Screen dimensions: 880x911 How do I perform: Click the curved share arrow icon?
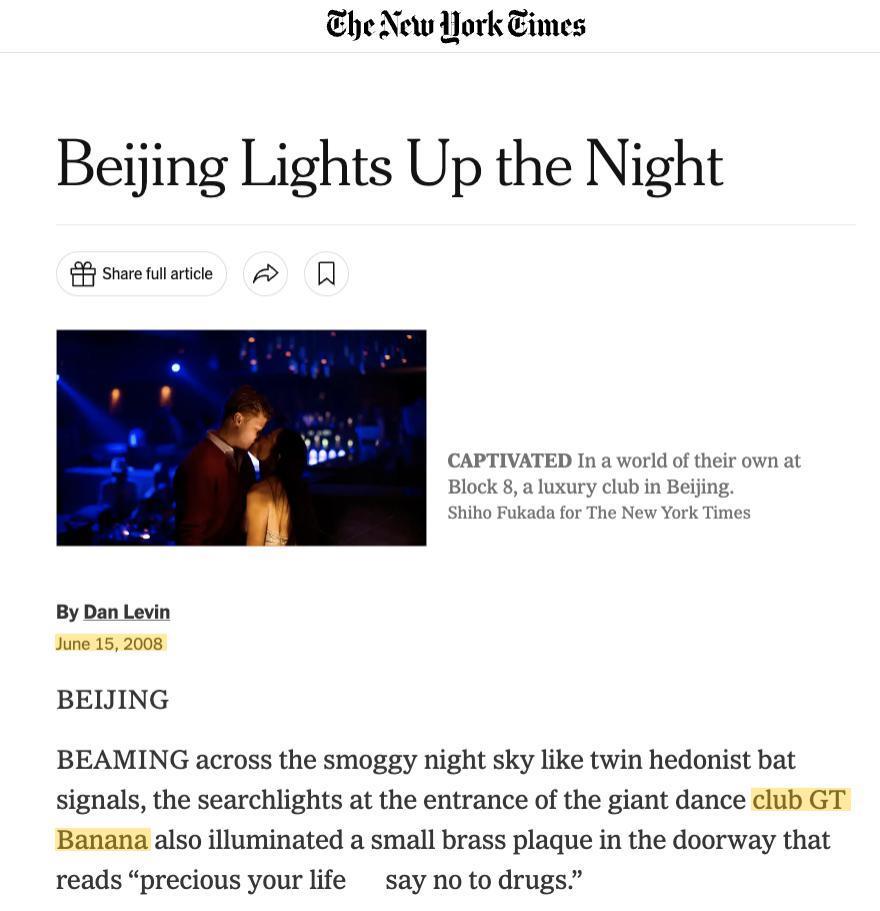click(x=265, y=273)
